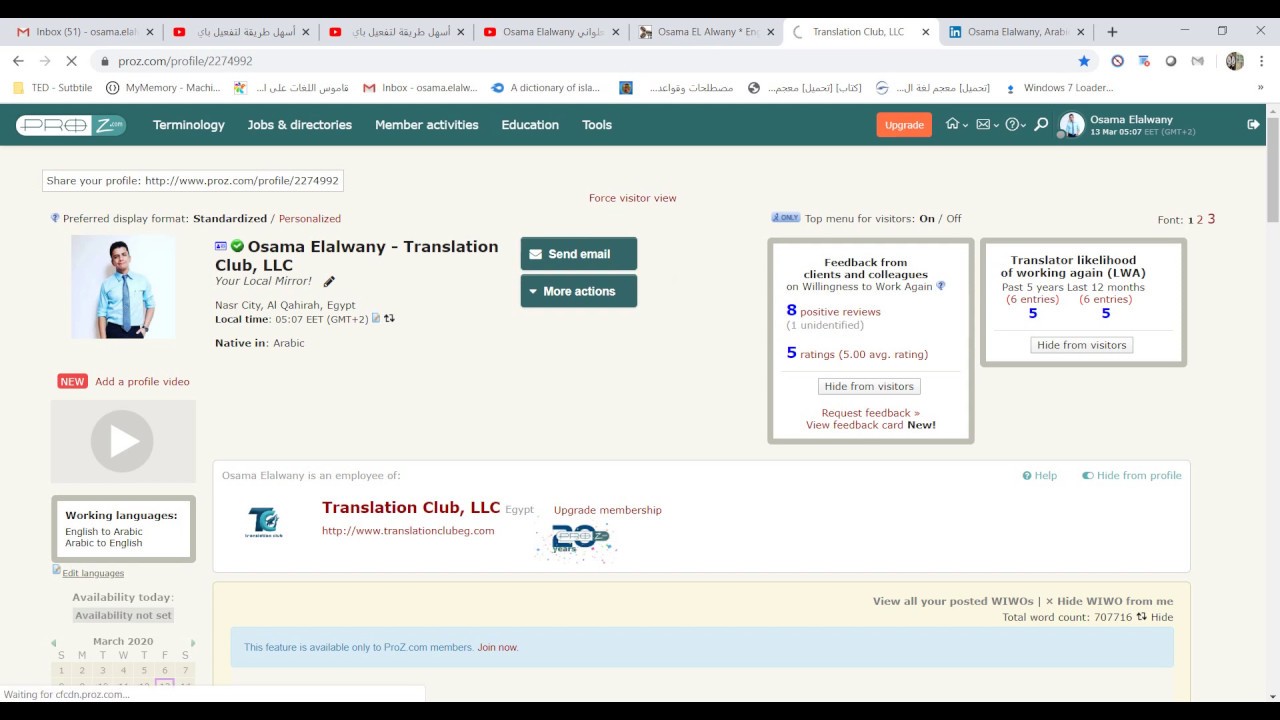The image size is (1280, 720).
Task: Play the profile video placeholder
Action: pos(122,441)
